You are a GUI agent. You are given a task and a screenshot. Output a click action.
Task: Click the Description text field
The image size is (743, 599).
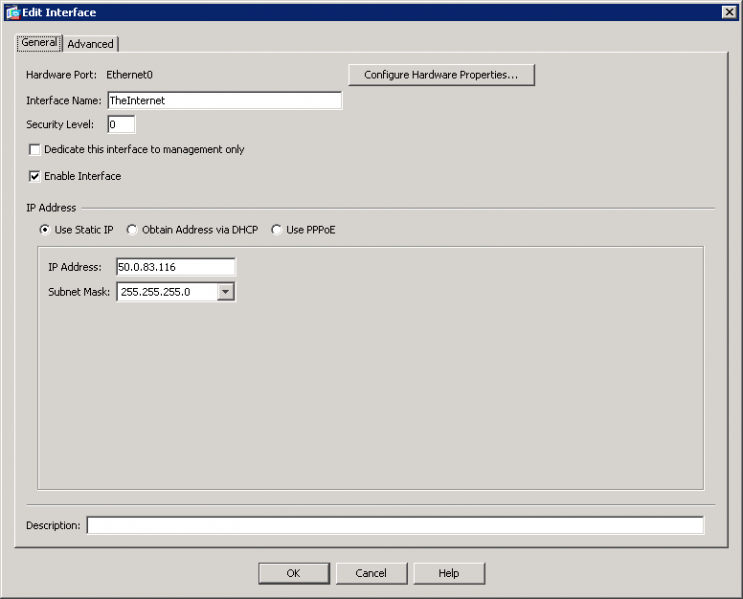395,525
